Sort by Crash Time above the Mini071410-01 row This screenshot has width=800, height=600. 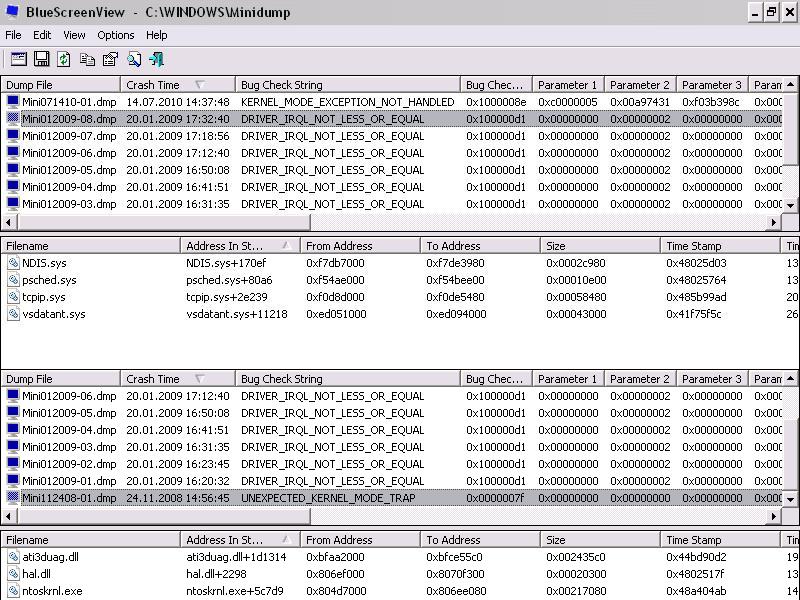[x=178, y=85]
